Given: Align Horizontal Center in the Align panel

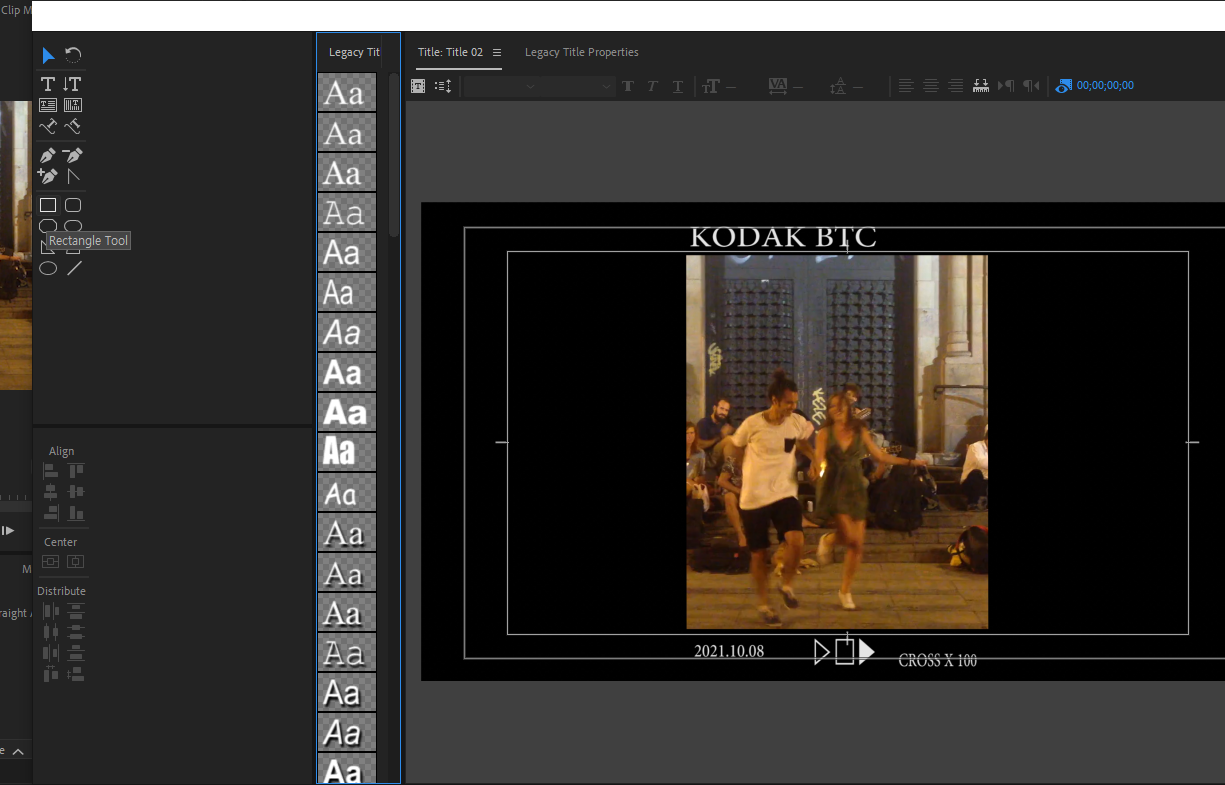Looking at the screenshot, I should click(51, 491).
